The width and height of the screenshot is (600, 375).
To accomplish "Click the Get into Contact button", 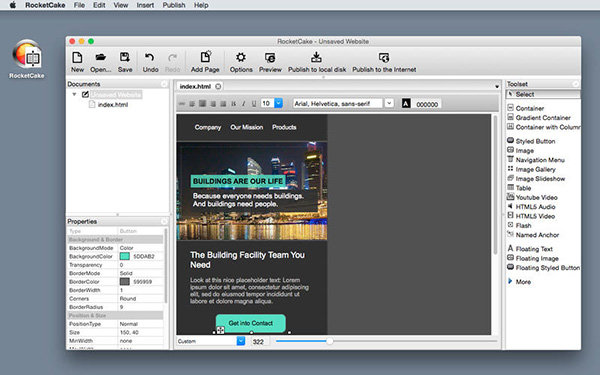I will pos(251,323).
